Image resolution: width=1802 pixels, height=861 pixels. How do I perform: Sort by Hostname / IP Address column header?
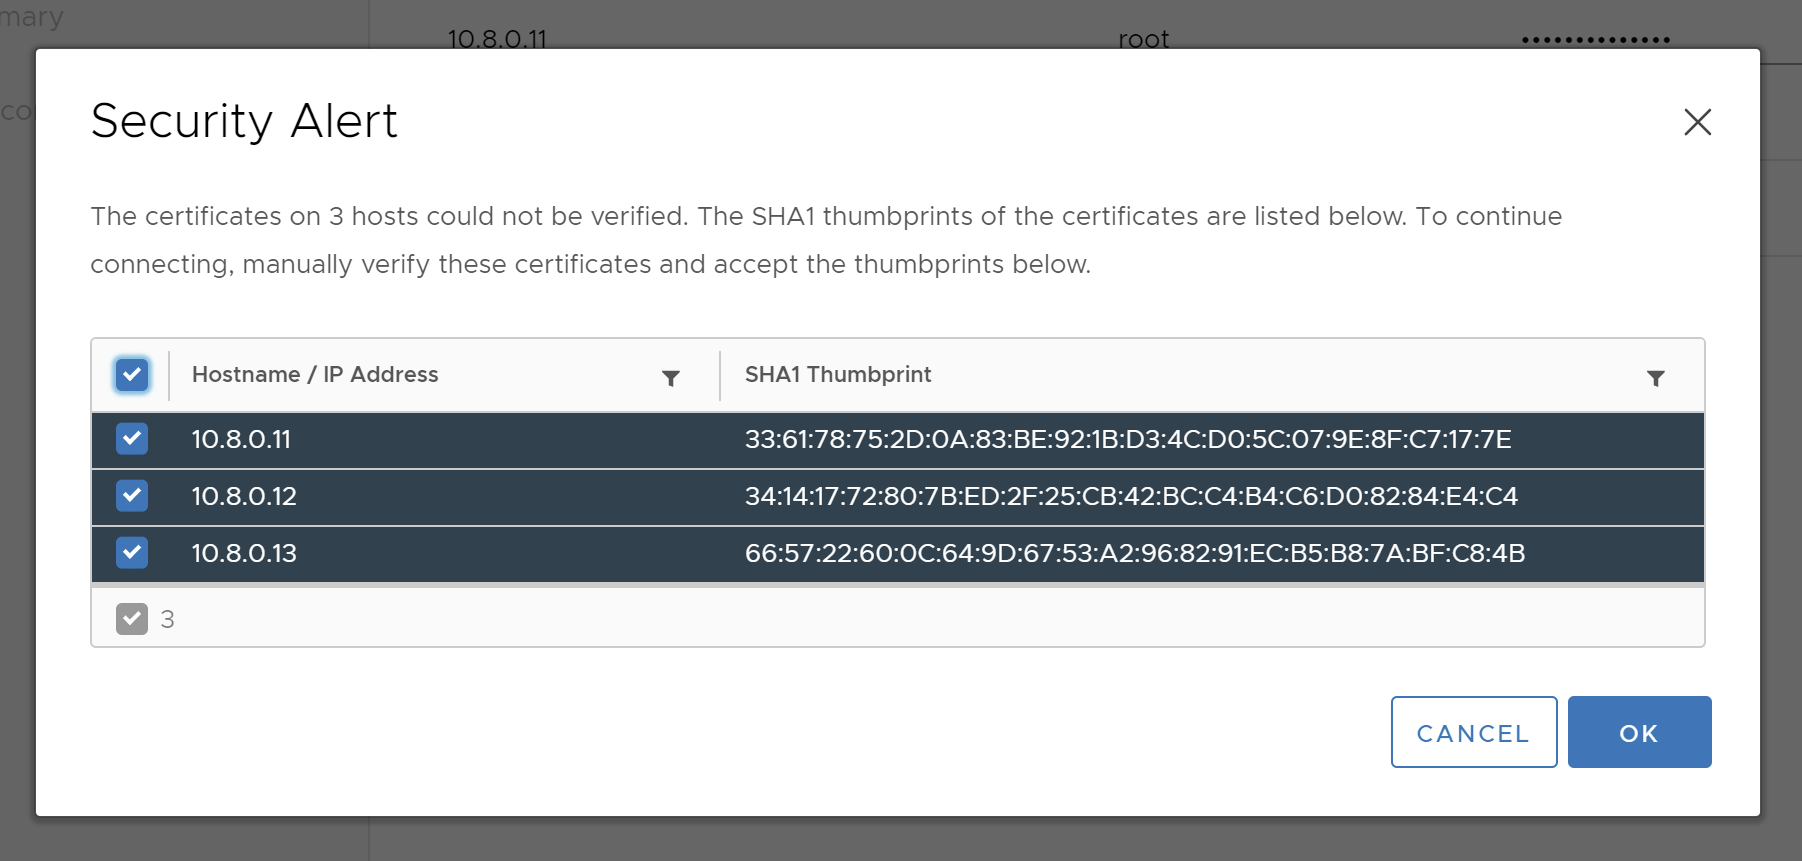point(315,375)
